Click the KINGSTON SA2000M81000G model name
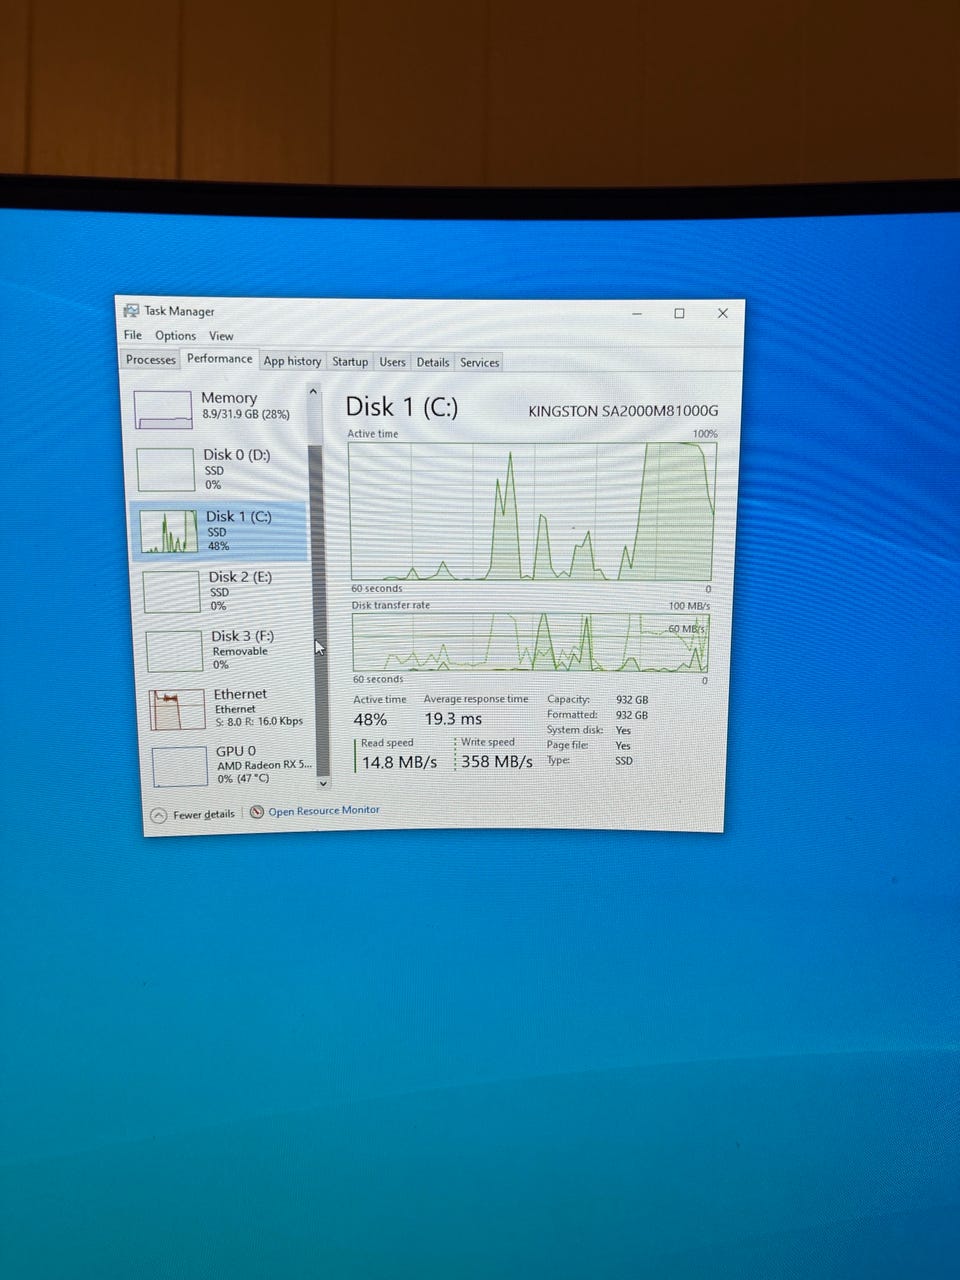960x1280 pixels. [623, 411]
